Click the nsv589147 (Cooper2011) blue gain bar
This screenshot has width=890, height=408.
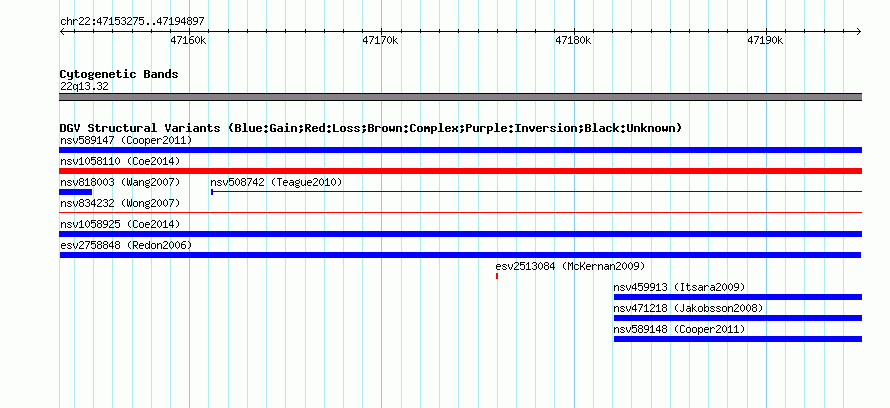coord(460,150)
